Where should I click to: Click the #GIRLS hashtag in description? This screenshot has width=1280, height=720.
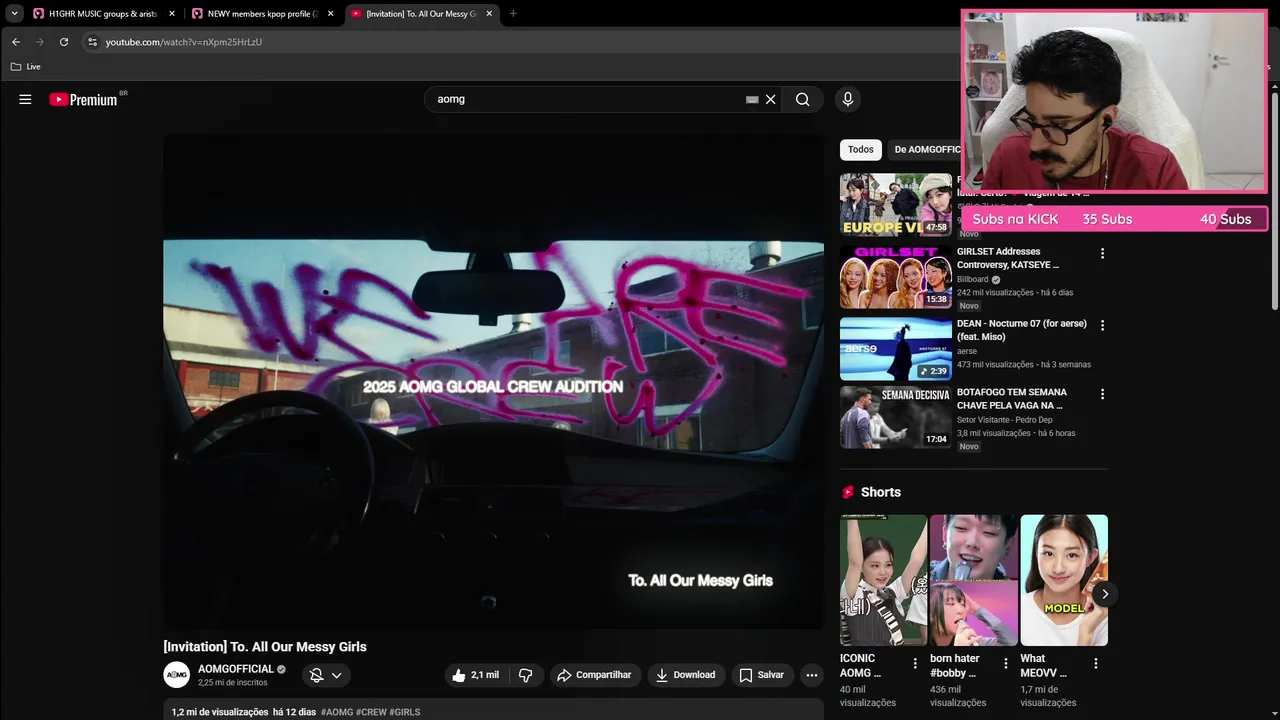coord(404,712)
